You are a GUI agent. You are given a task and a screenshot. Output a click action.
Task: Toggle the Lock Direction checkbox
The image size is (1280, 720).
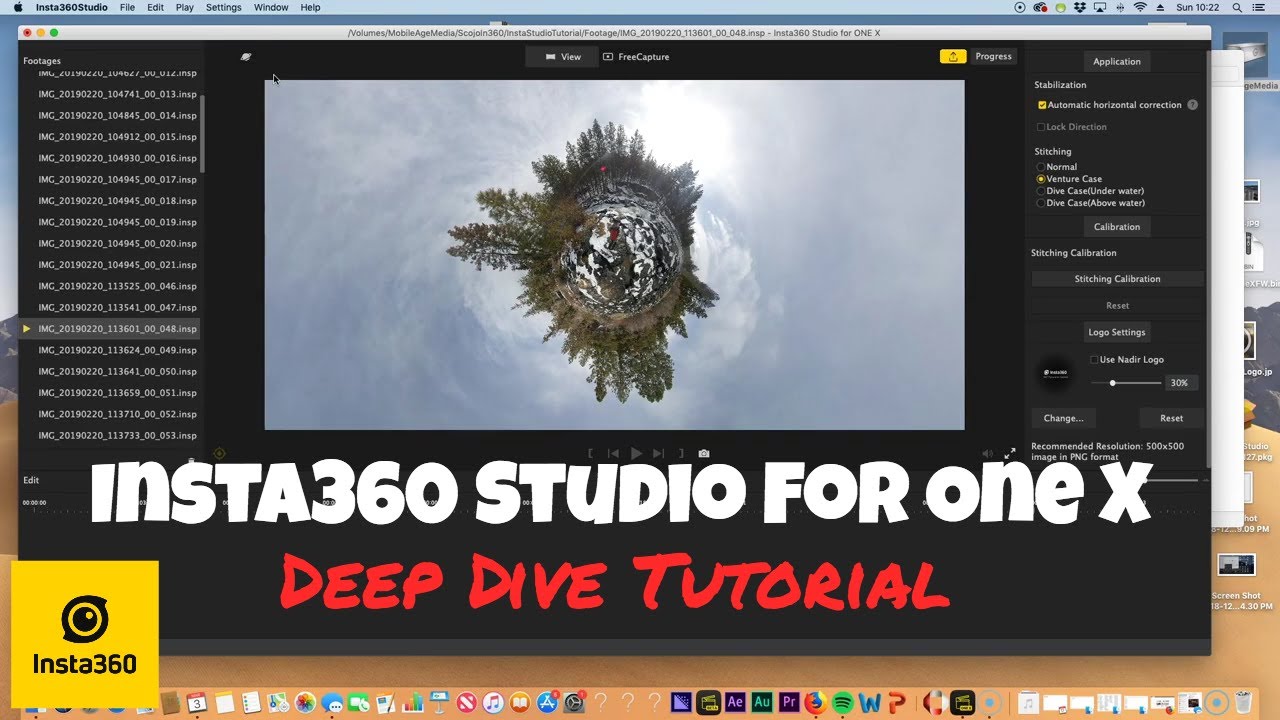click(x=1041, y=127)
